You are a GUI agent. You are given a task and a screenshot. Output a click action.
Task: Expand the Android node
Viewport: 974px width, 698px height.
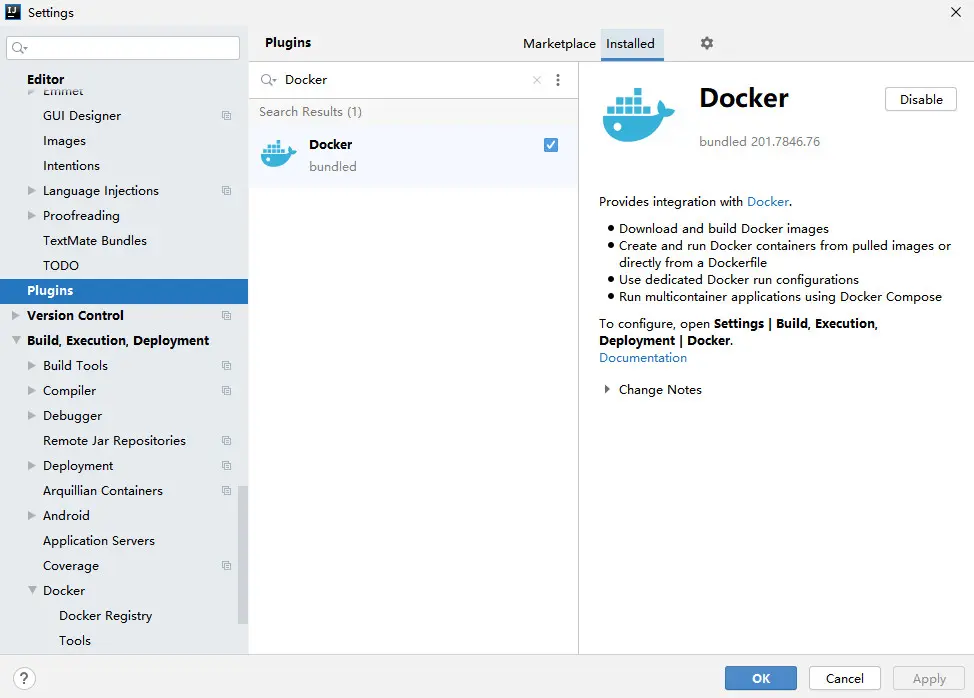(x=32, y=515)
